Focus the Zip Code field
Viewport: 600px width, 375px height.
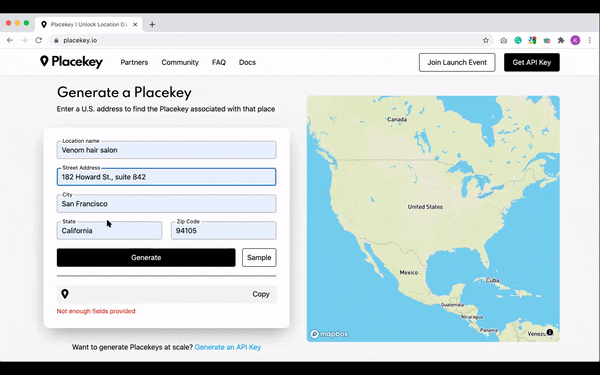tap(223, 230)
